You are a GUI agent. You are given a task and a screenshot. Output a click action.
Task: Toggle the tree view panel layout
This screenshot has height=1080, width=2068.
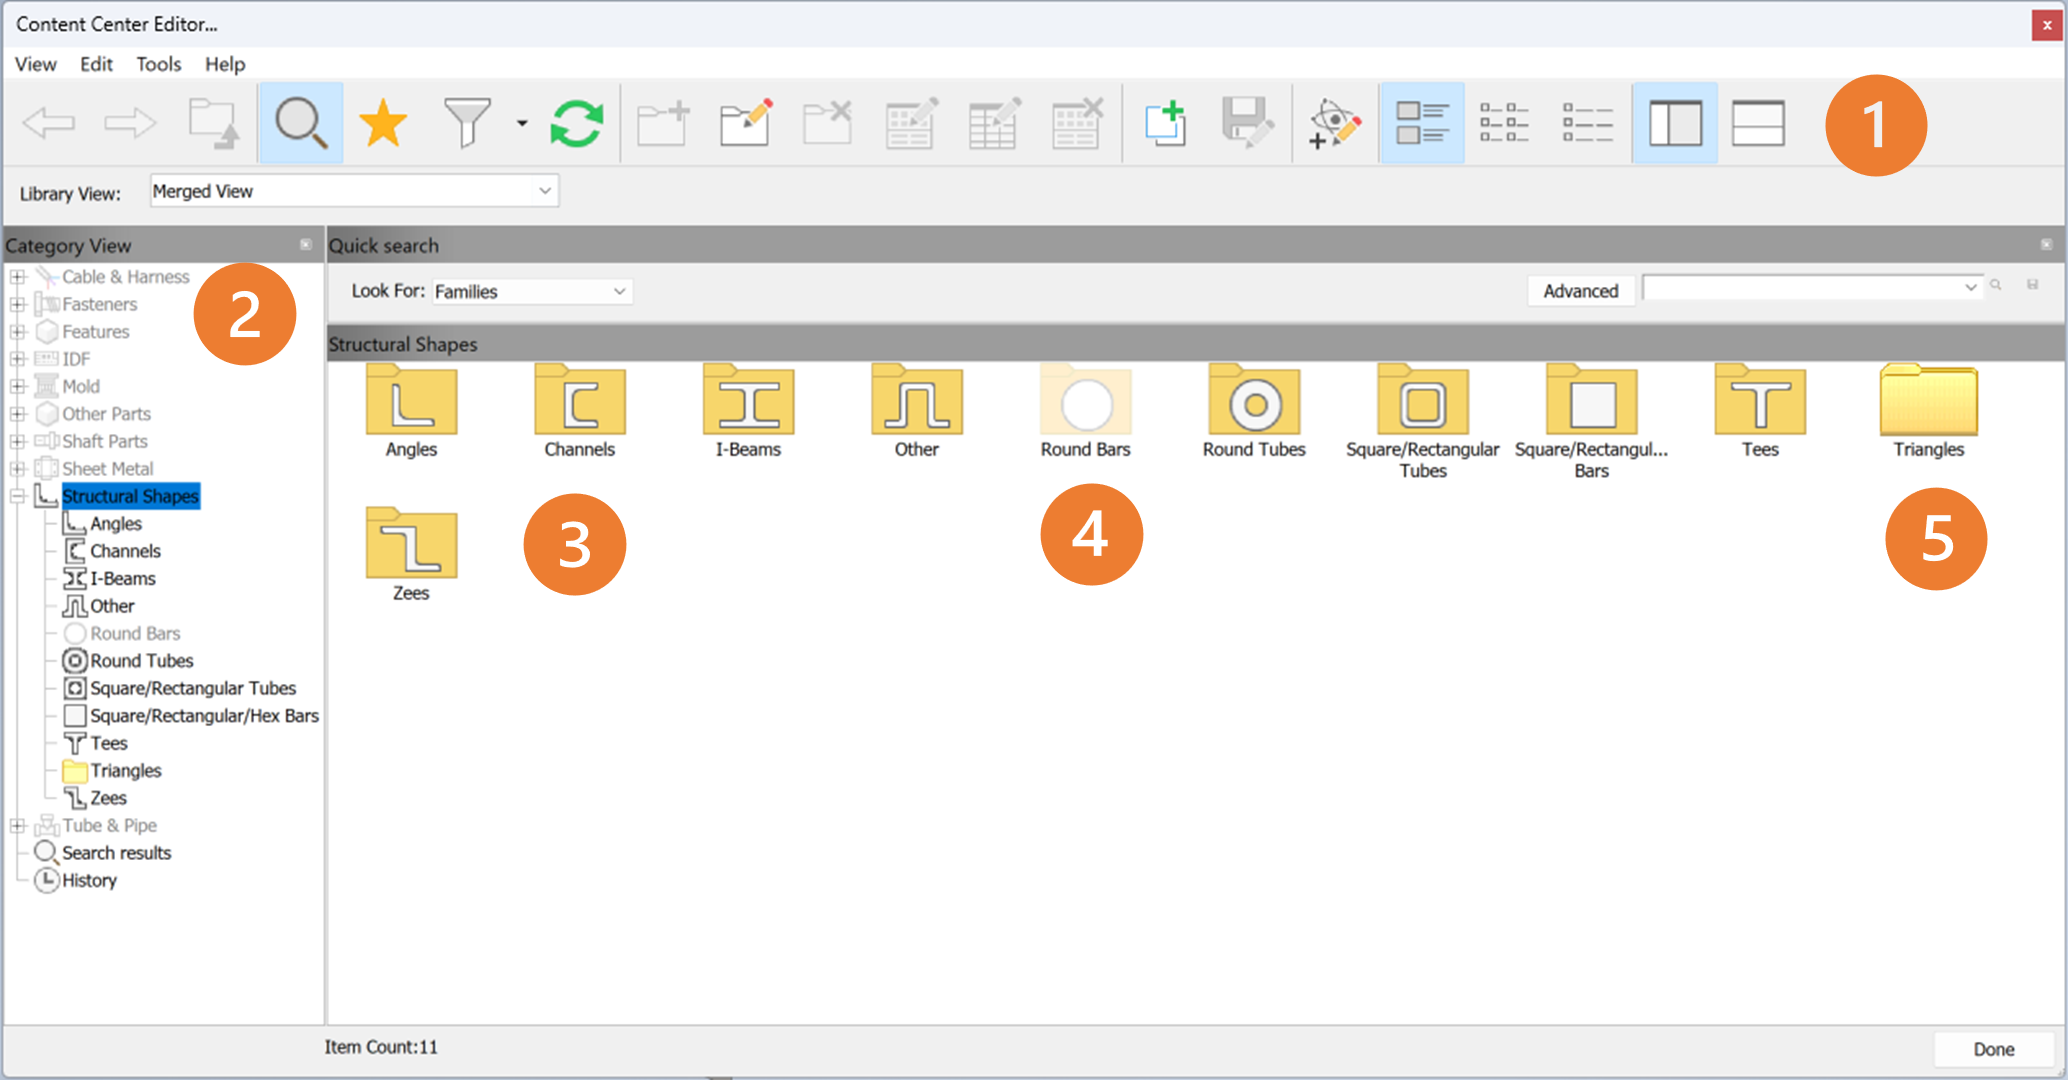coord(1675,124)
